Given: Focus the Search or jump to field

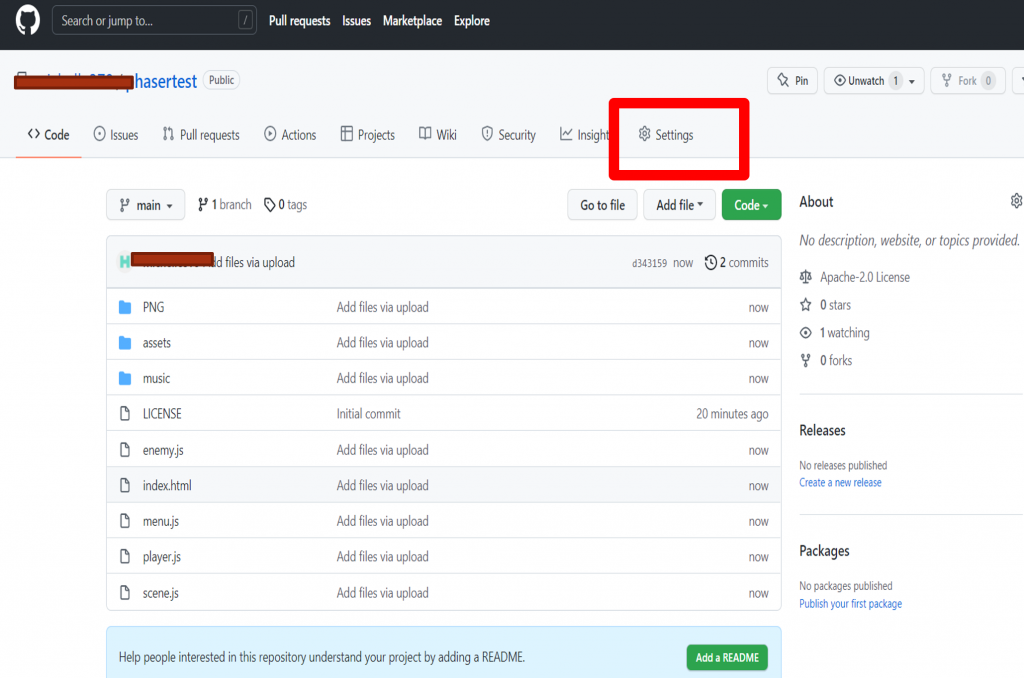Looking at the screenshot, I should (154, 20).
